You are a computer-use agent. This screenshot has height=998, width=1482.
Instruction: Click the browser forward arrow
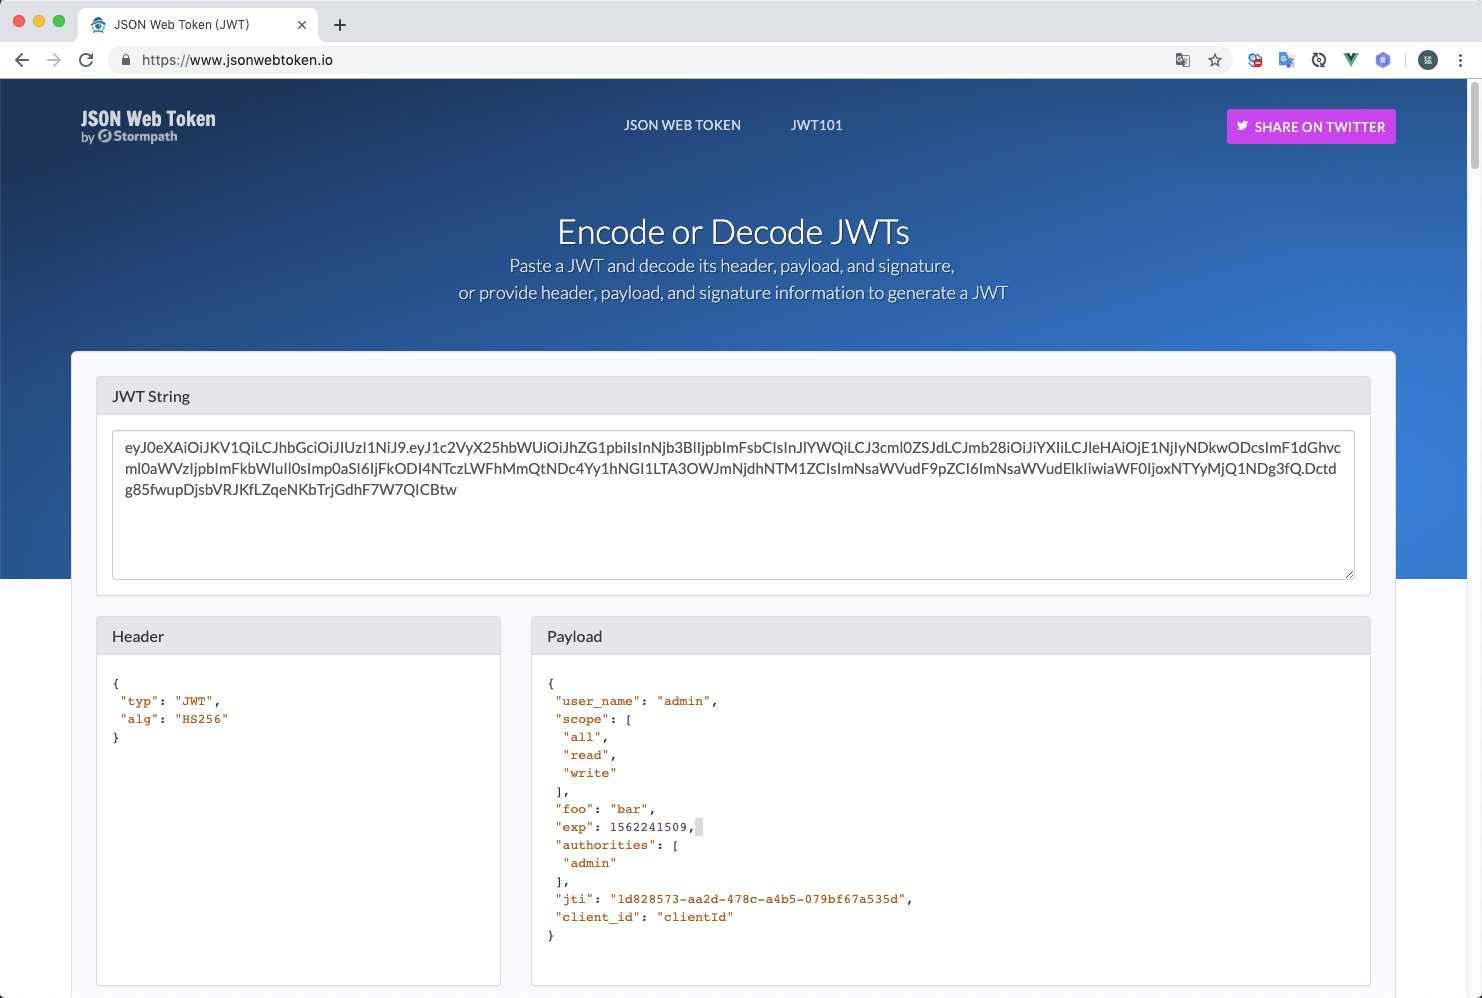click(54, 60)
